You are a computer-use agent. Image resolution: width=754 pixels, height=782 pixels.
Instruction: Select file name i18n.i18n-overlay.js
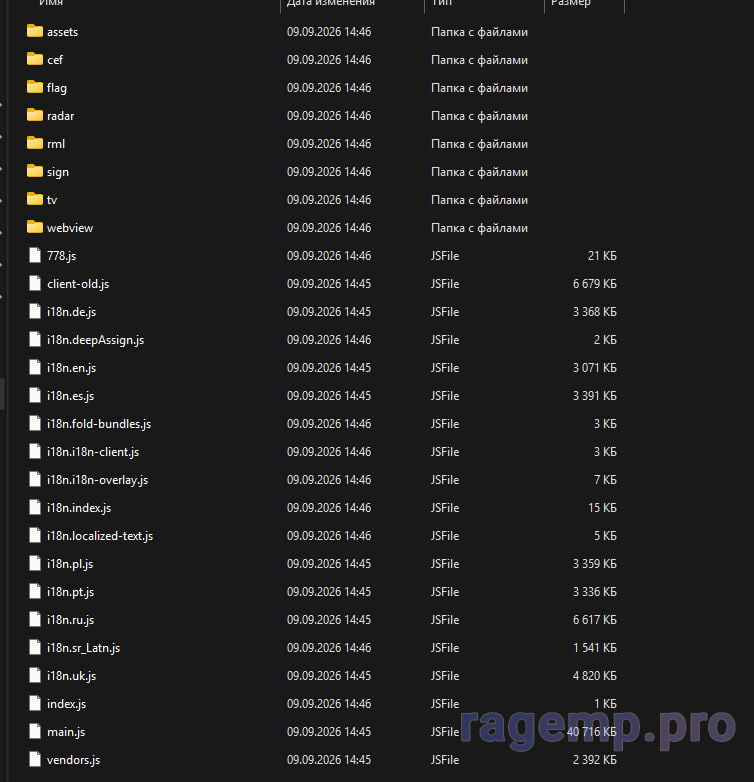pyautogui.click(x=98, y=480)
